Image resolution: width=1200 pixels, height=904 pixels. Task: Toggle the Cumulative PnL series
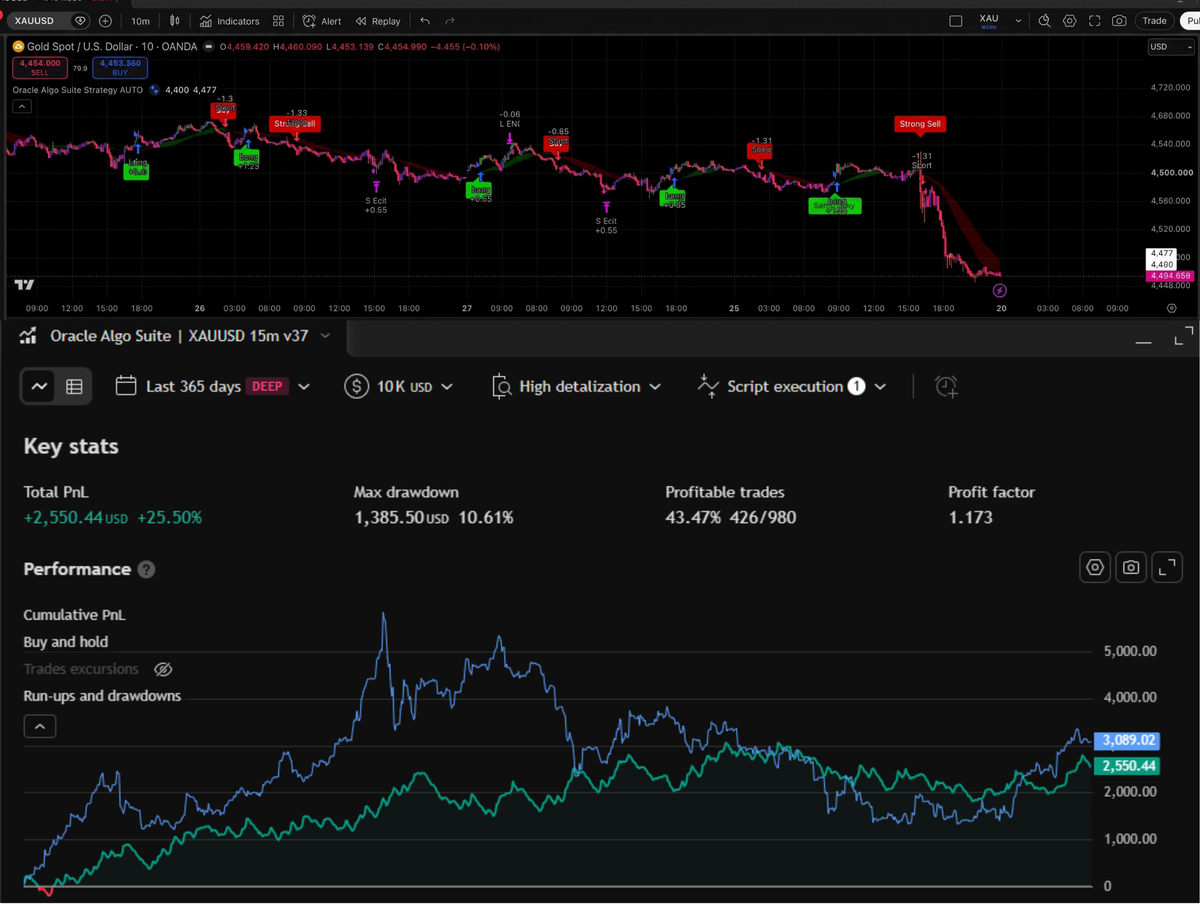click(74, 615)
